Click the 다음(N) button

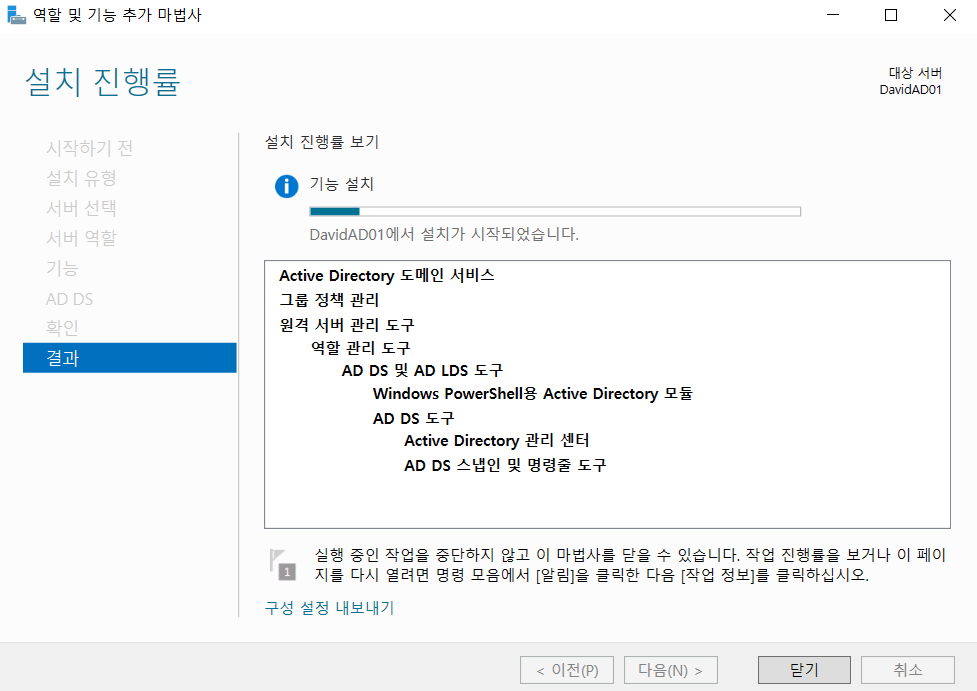(x=670, y=670)
